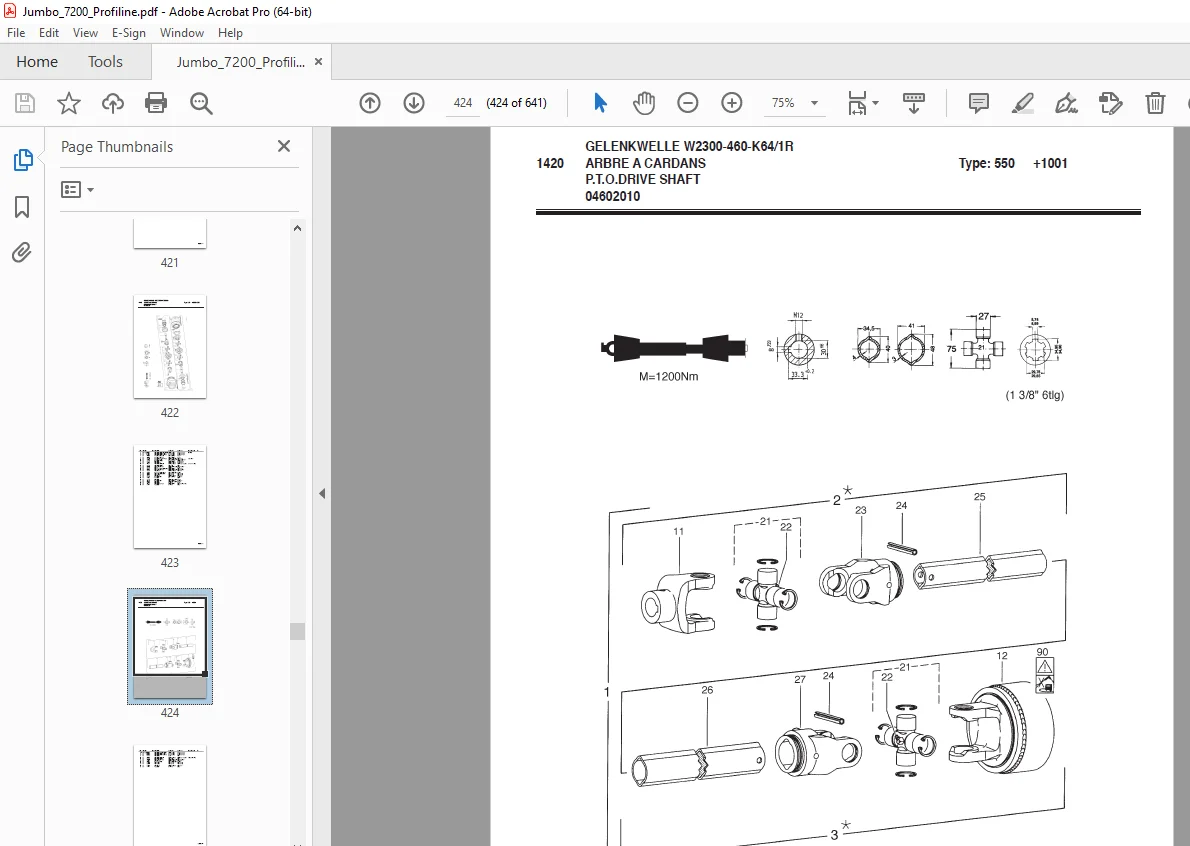
Task: Open the Edit menu
Action: point(49,33)
